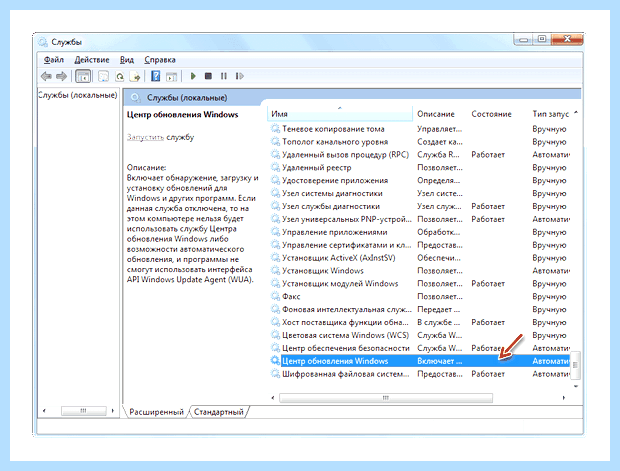Click the list's scroll up arrow
Image resolution: width=620 pixels, height=471 pixels.
(x=576, y=113)
